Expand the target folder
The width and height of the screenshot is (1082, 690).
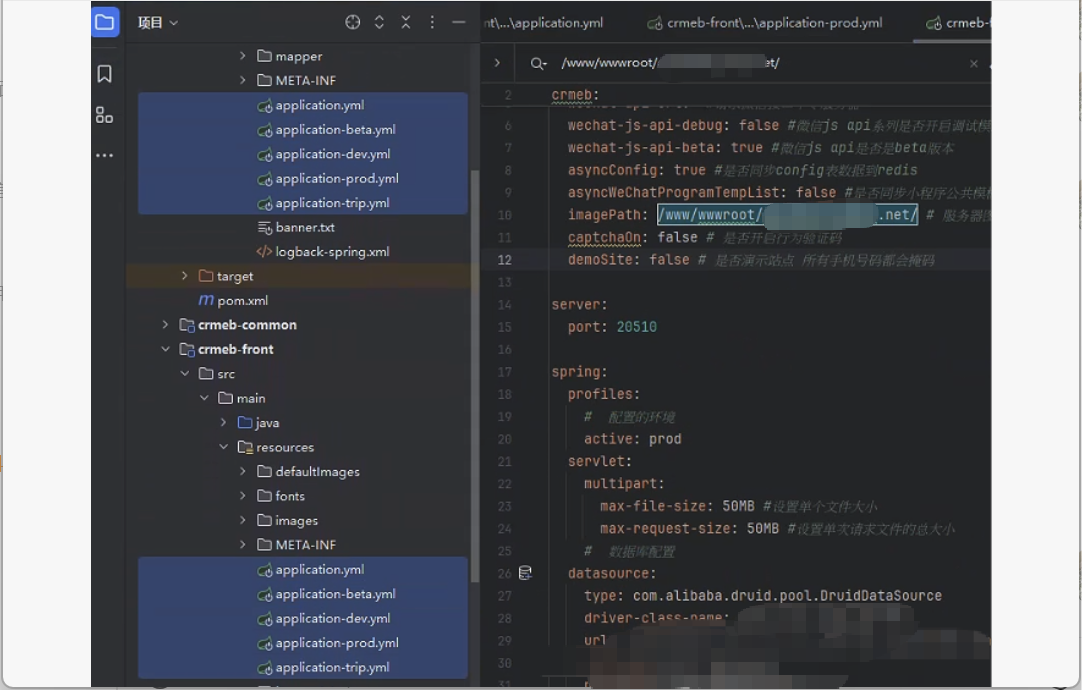point(184,276)
